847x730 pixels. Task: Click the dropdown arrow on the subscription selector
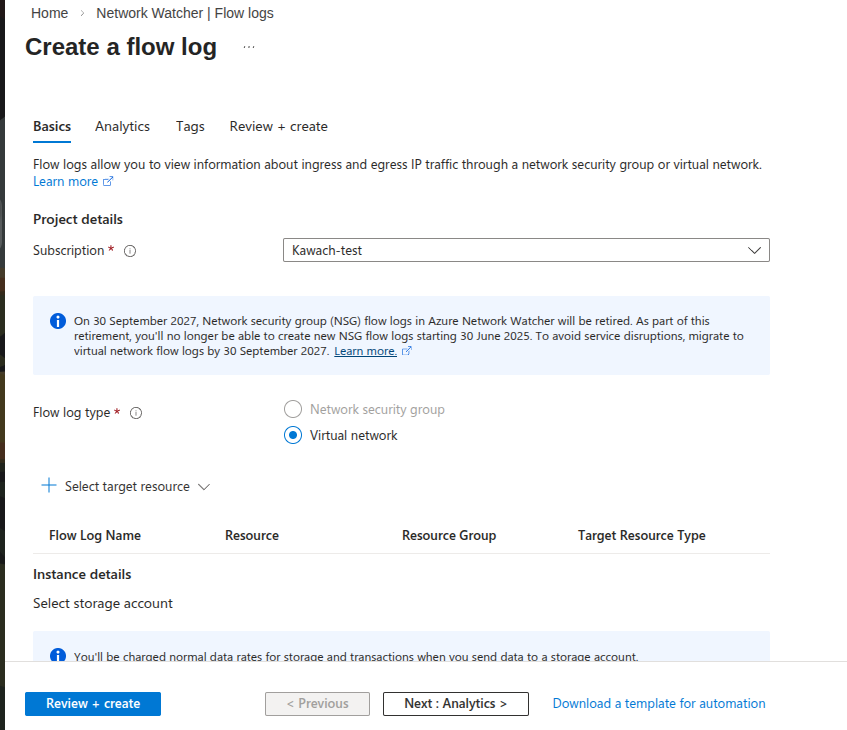(x=755, y=250)
